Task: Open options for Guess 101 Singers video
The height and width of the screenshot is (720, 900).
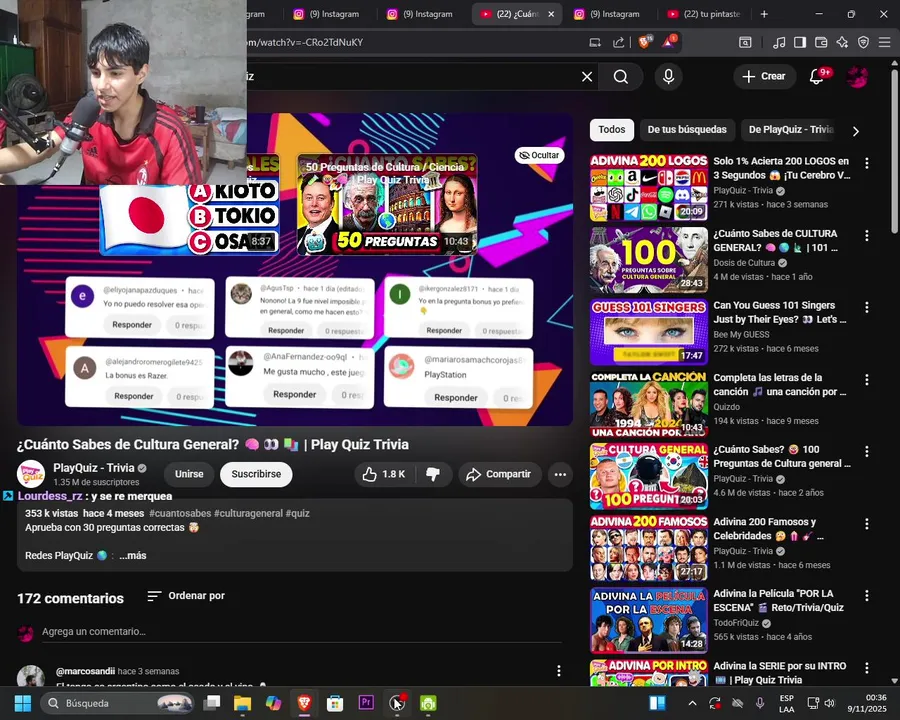Action: [867, 307]
